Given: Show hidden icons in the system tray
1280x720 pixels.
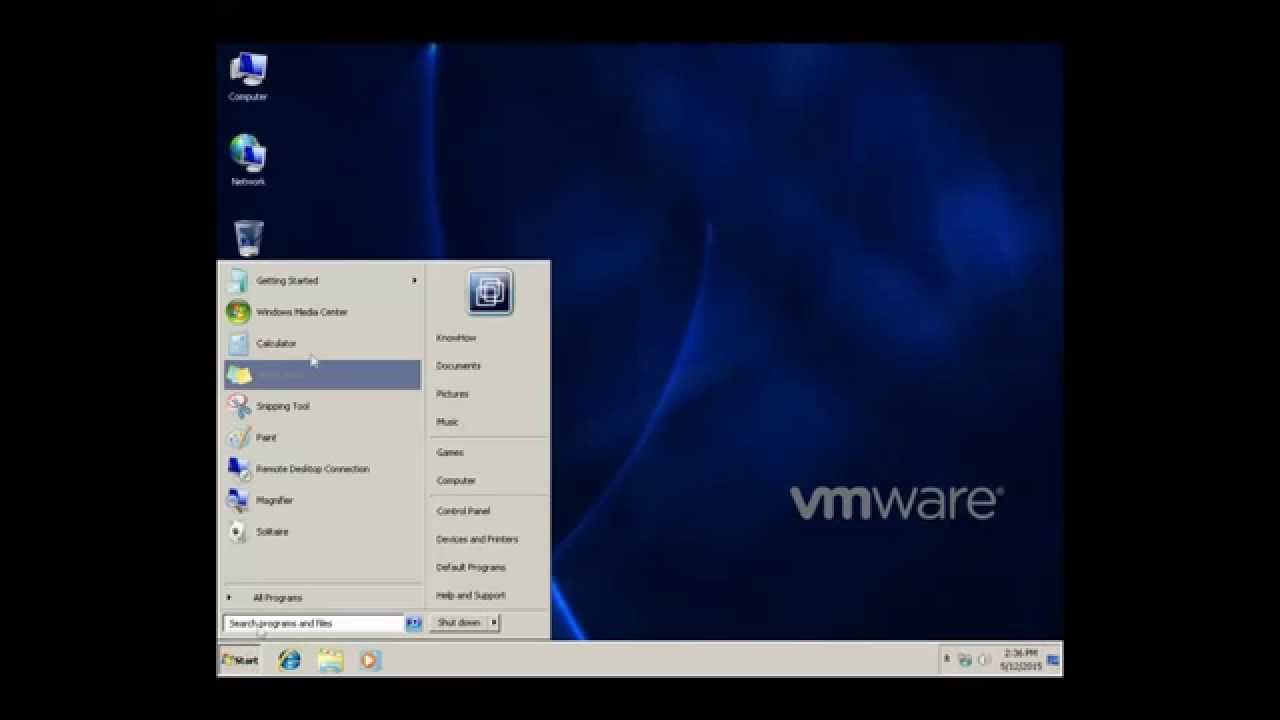Looking at the screenshot, I should point(946,659).
